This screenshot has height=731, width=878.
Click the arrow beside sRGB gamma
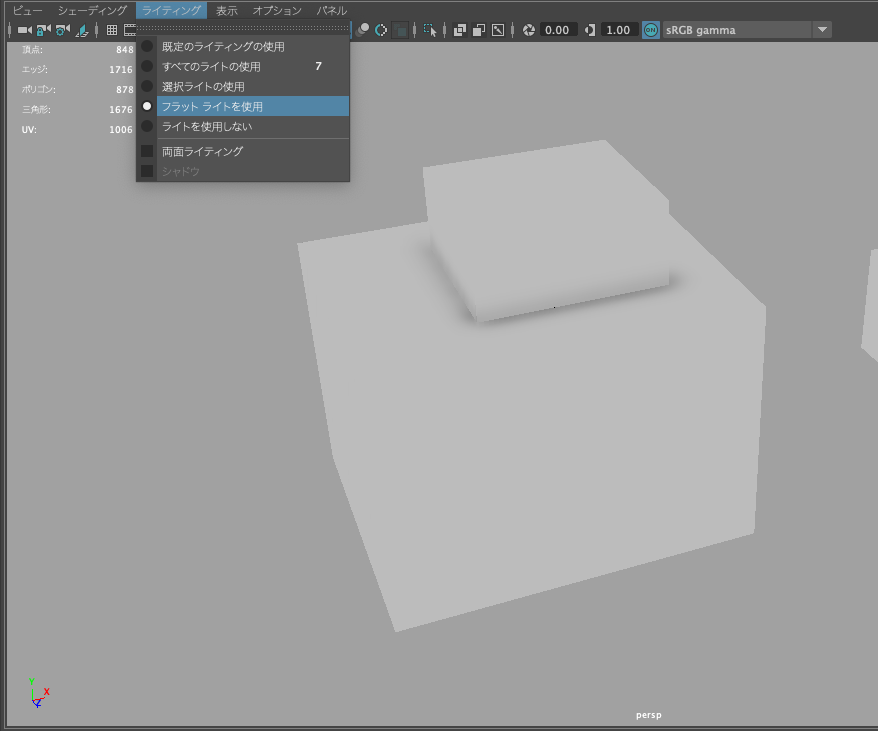click(822, 30)
